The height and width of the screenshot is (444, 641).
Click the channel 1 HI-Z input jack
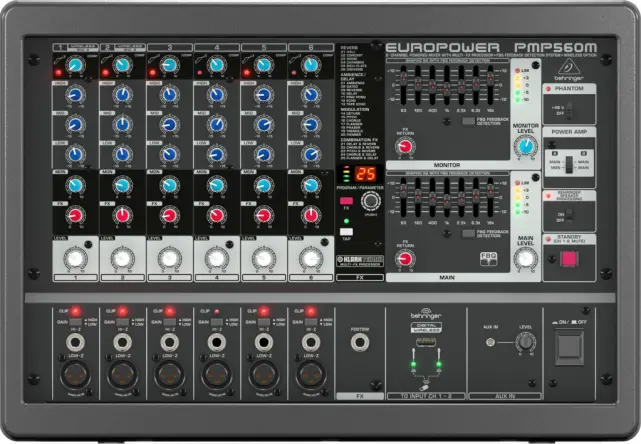pyautogui.click(x=76, y=343)
